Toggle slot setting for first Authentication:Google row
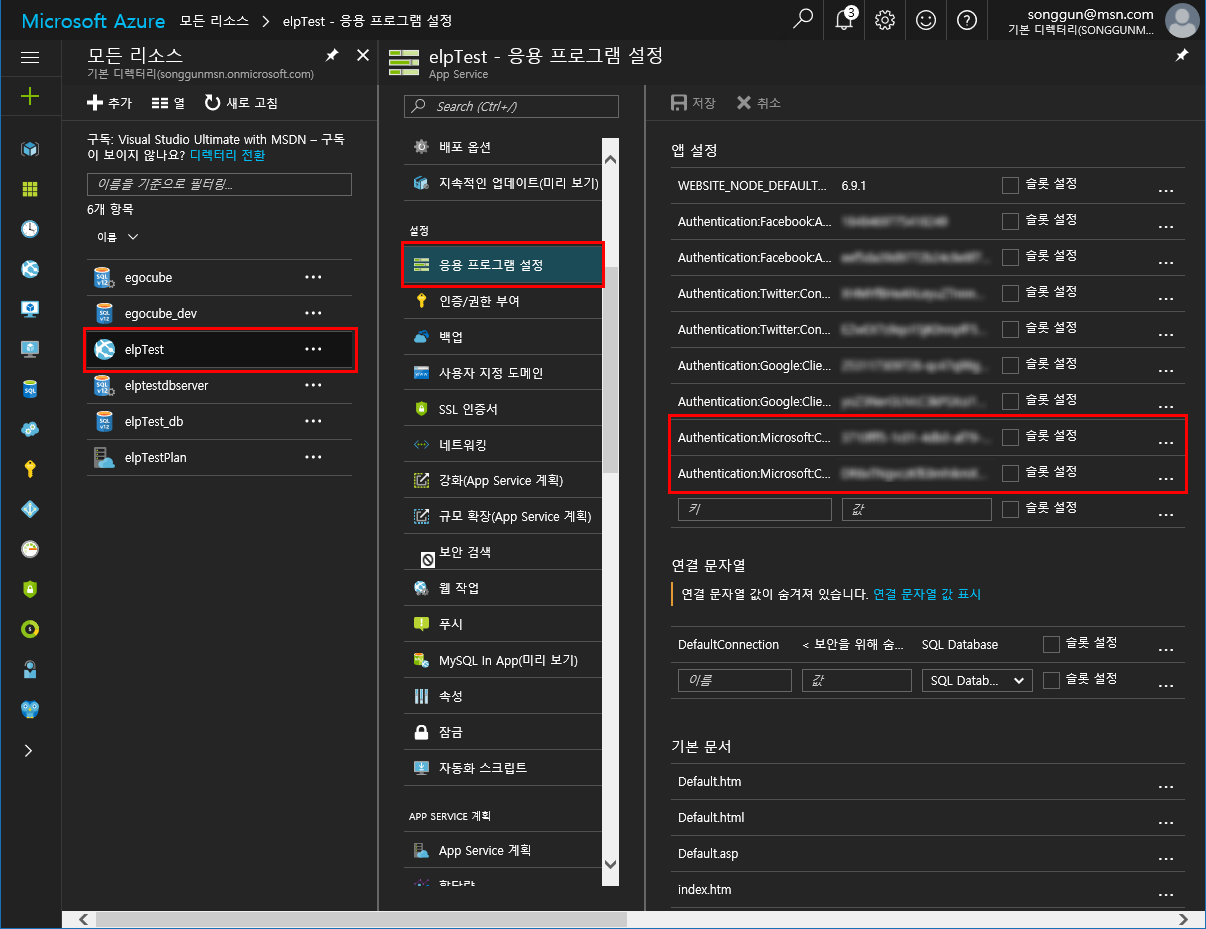The image size is (1206, 929). tap(1010, 365)
